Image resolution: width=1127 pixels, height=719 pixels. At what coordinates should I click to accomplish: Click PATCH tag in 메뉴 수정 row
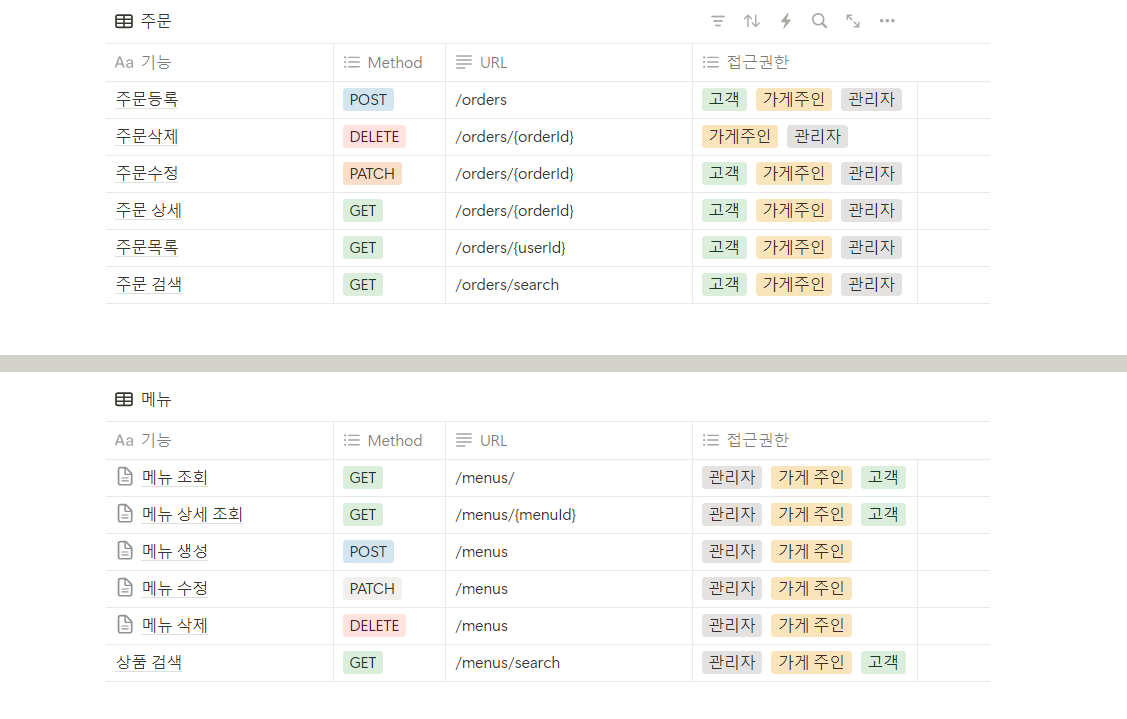pyautogui.click(x=372, y=589)
